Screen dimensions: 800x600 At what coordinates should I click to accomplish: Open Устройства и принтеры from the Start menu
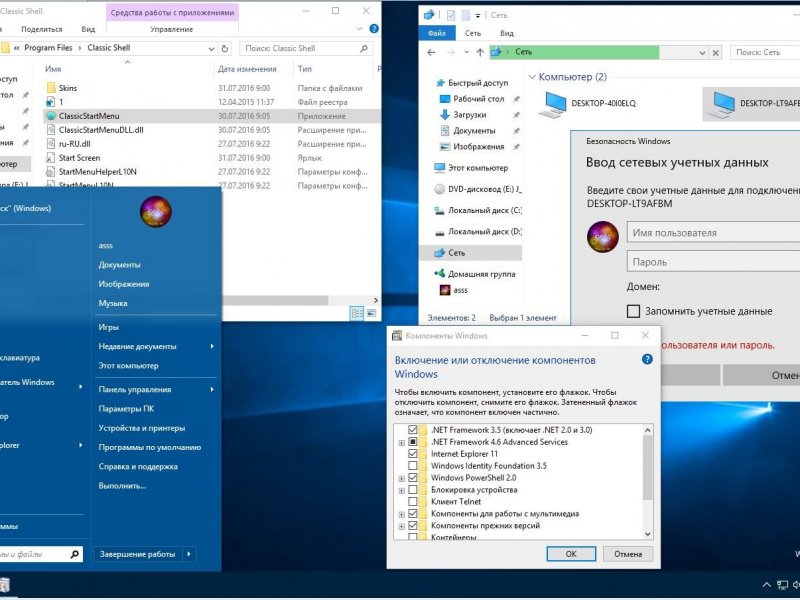click(x=141, y=428)
